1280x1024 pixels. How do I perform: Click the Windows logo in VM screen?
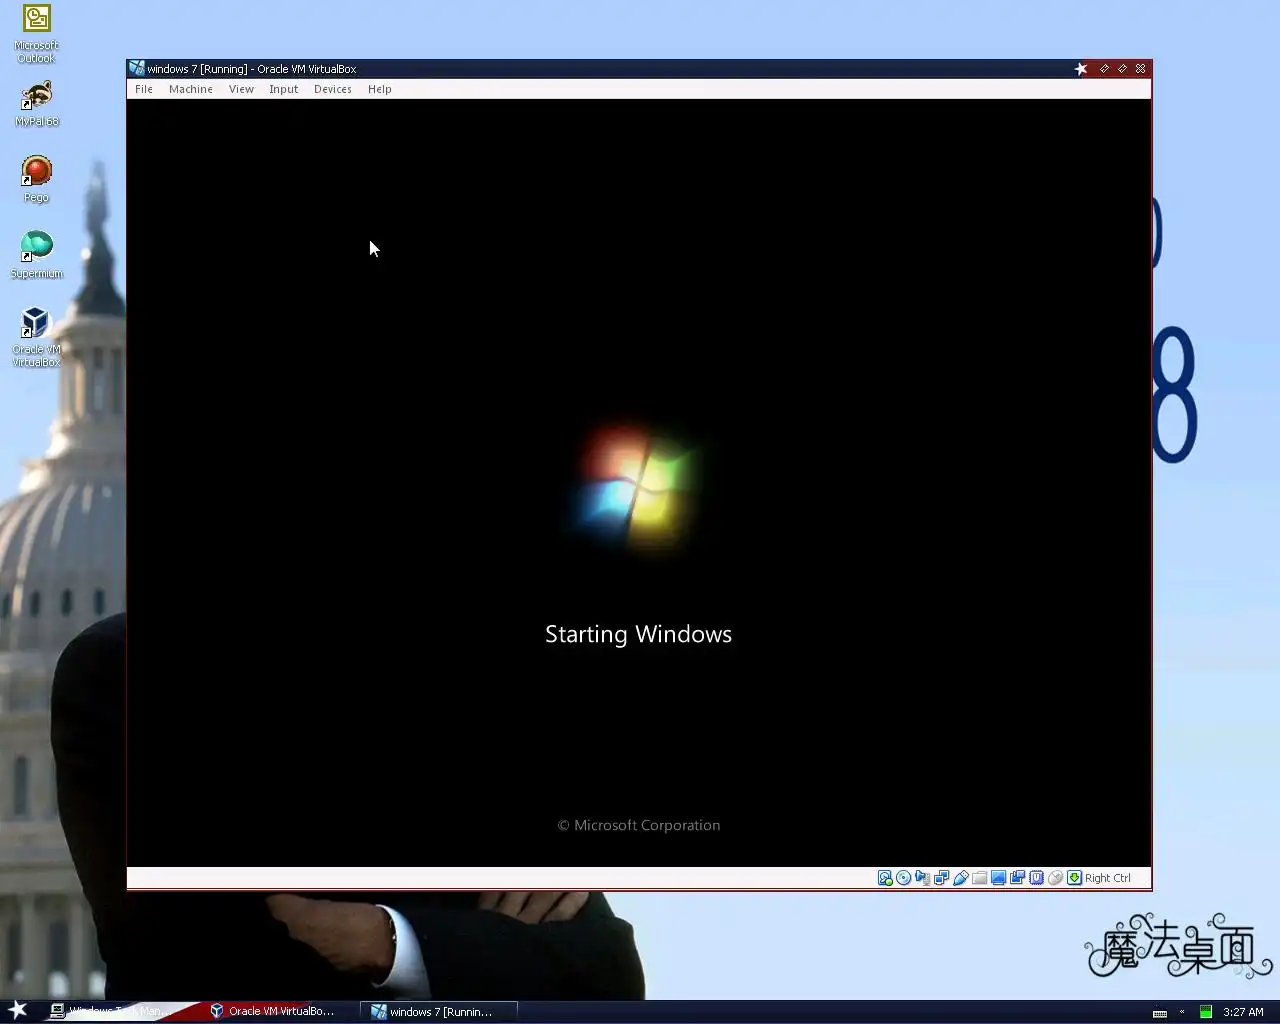[637, 486]
